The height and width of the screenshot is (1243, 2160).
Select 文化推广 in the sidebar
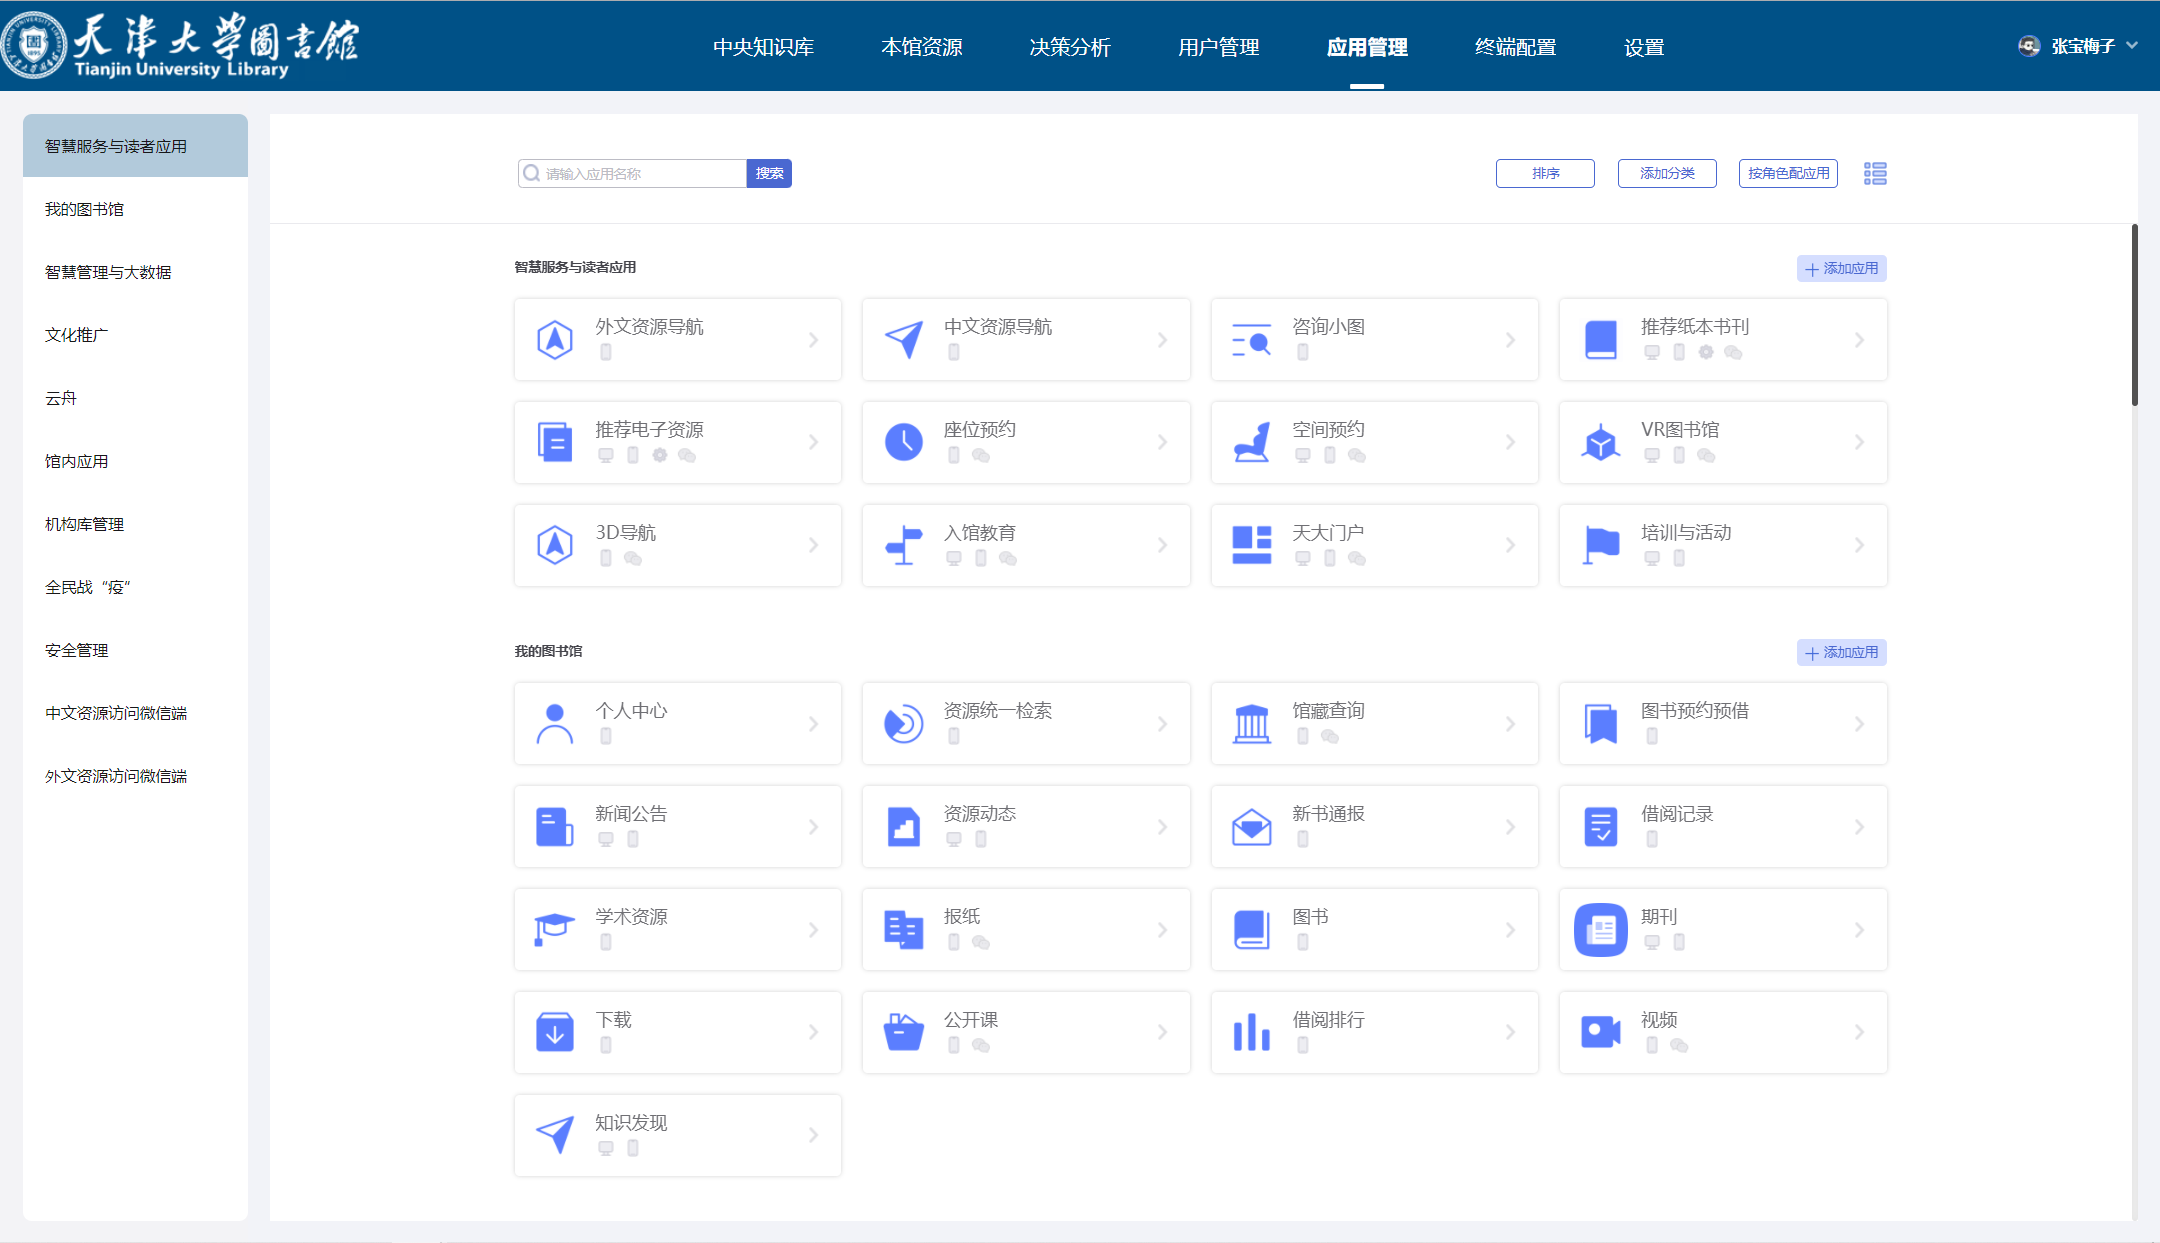pos(77,335)
